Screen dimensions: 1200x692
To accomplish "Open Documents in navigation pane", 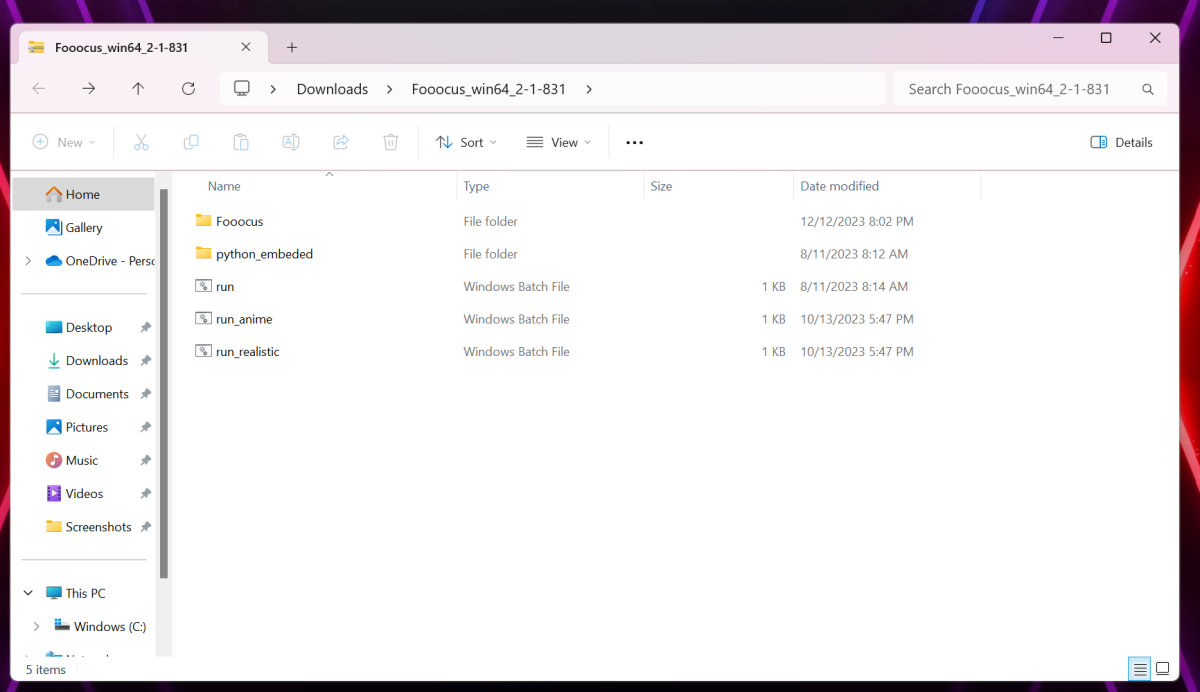I will 88,394.
